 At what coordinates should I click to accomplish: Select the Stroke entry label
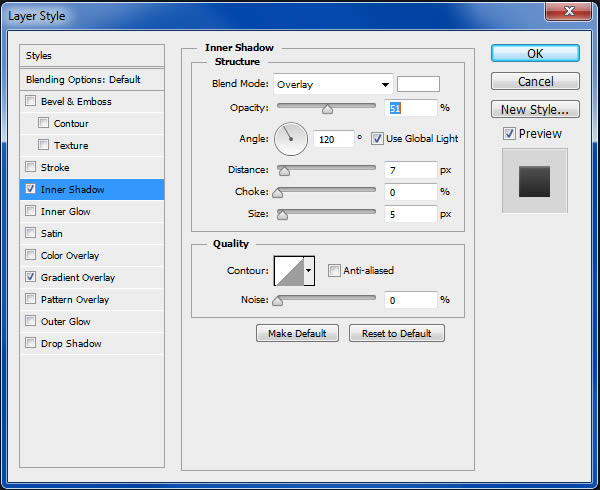click(55, 167)
